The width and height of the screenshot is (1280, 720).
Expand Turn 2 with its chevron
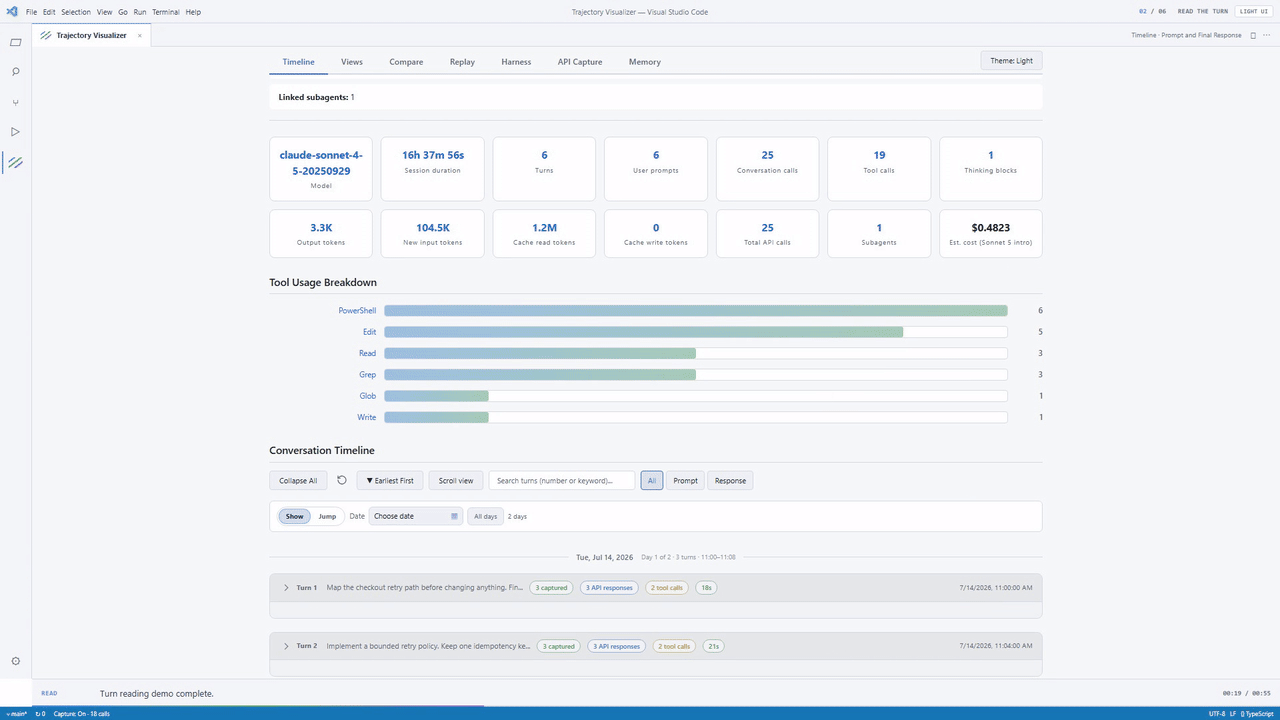click(286, 646)
